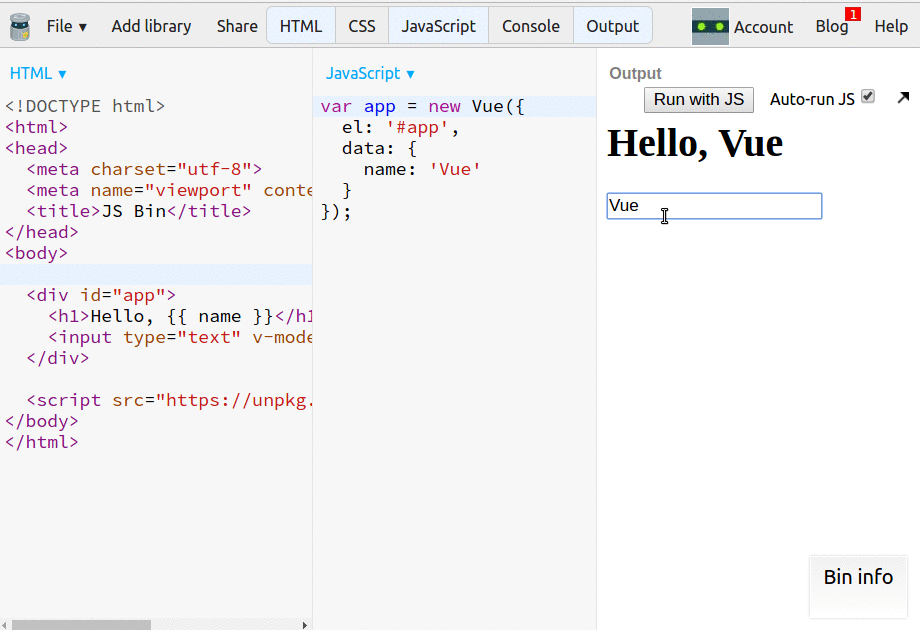Image resolution: width=920 pixels, height=630 pixels.
Task: Toggle the Console panel button
Action: (531, 26)
